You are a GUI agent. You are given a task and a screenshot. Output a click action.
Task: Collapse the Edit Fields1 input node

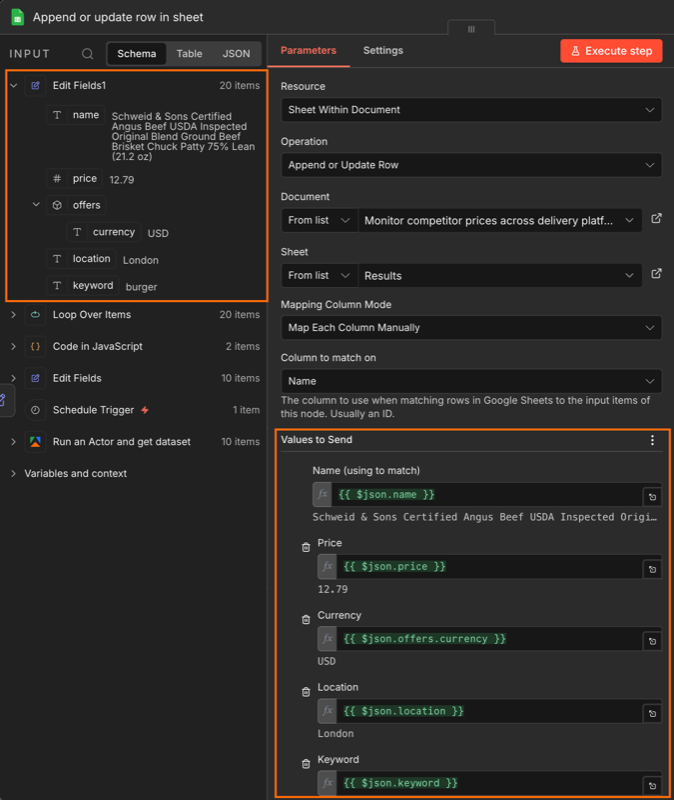pos(14,85)
